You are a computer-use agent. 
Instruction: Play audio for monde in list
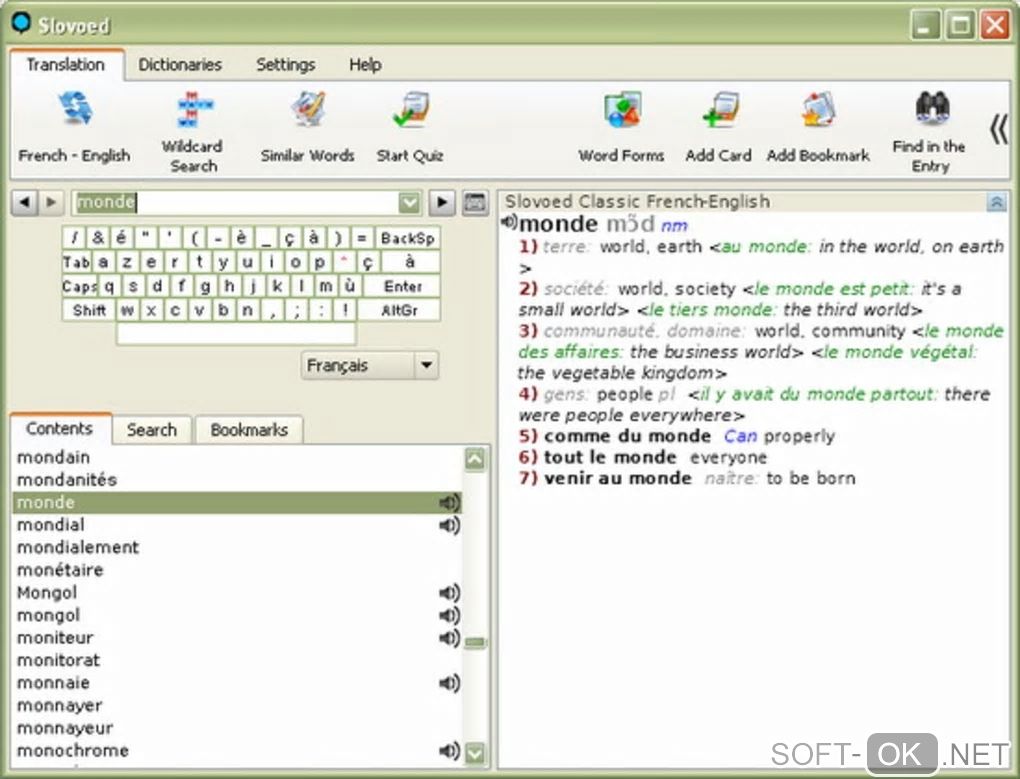(449, 502)
